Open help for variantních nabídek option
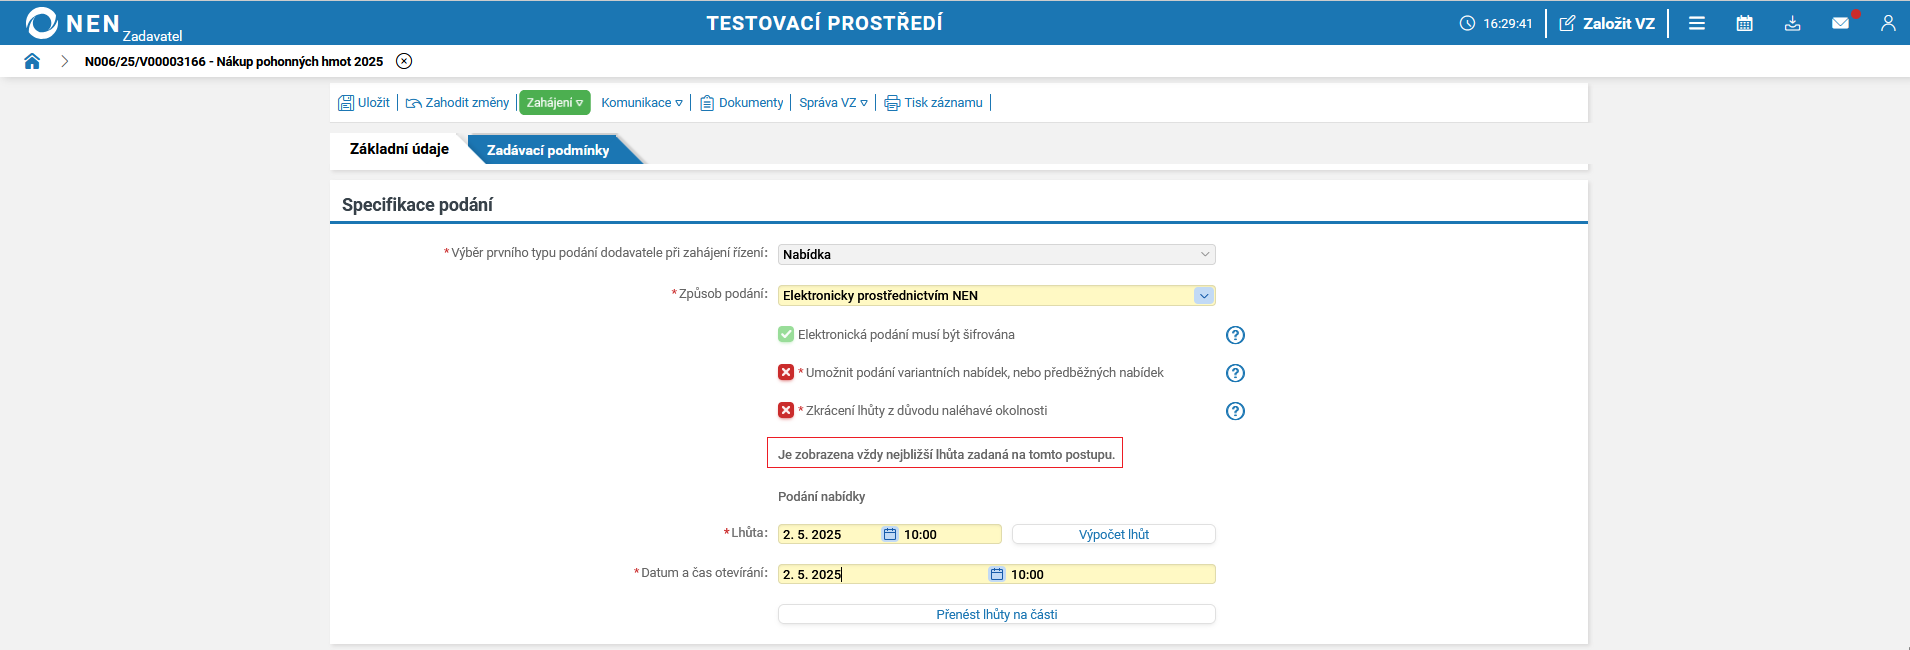The image size is (1910, 650). click(x=1235, y=373)
